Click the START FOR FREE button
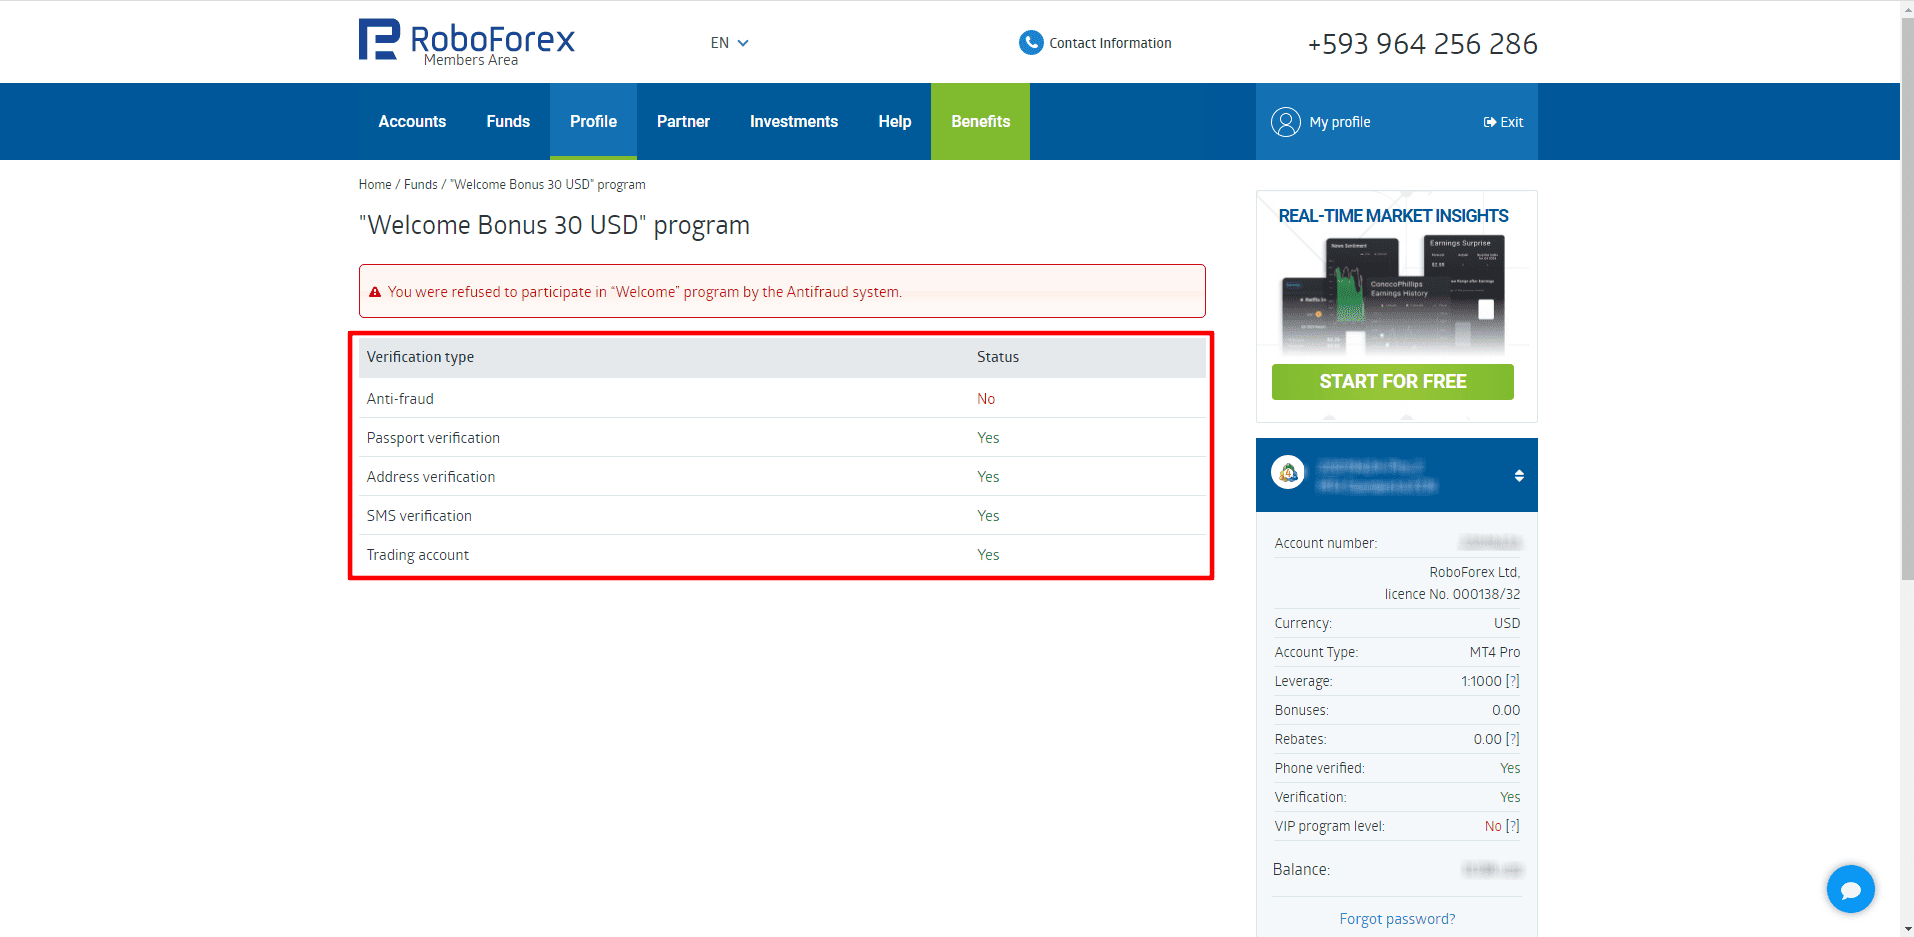 pos(1392,382)
